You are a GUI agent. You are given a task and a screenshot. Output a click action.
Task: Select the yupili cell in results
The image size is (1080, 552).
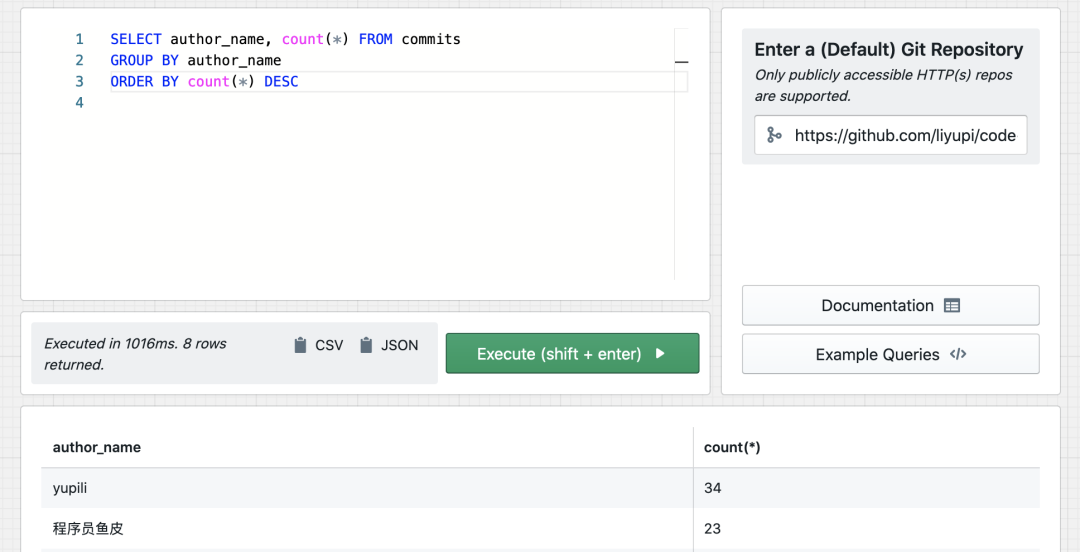(71, 488)
